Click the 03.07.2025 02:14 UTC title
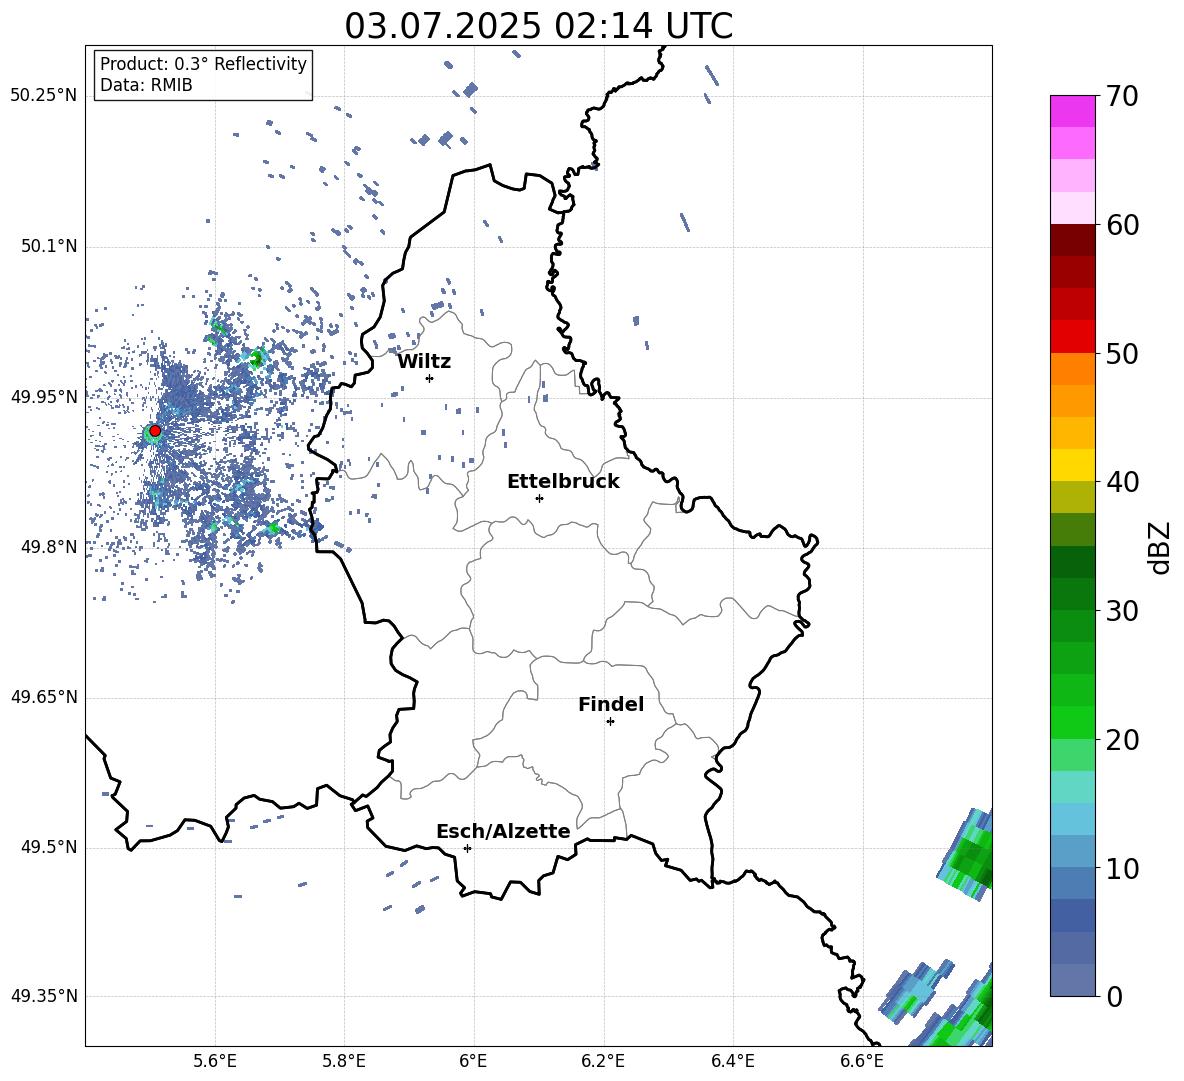 pyautogui.click(x=538, y=26)
